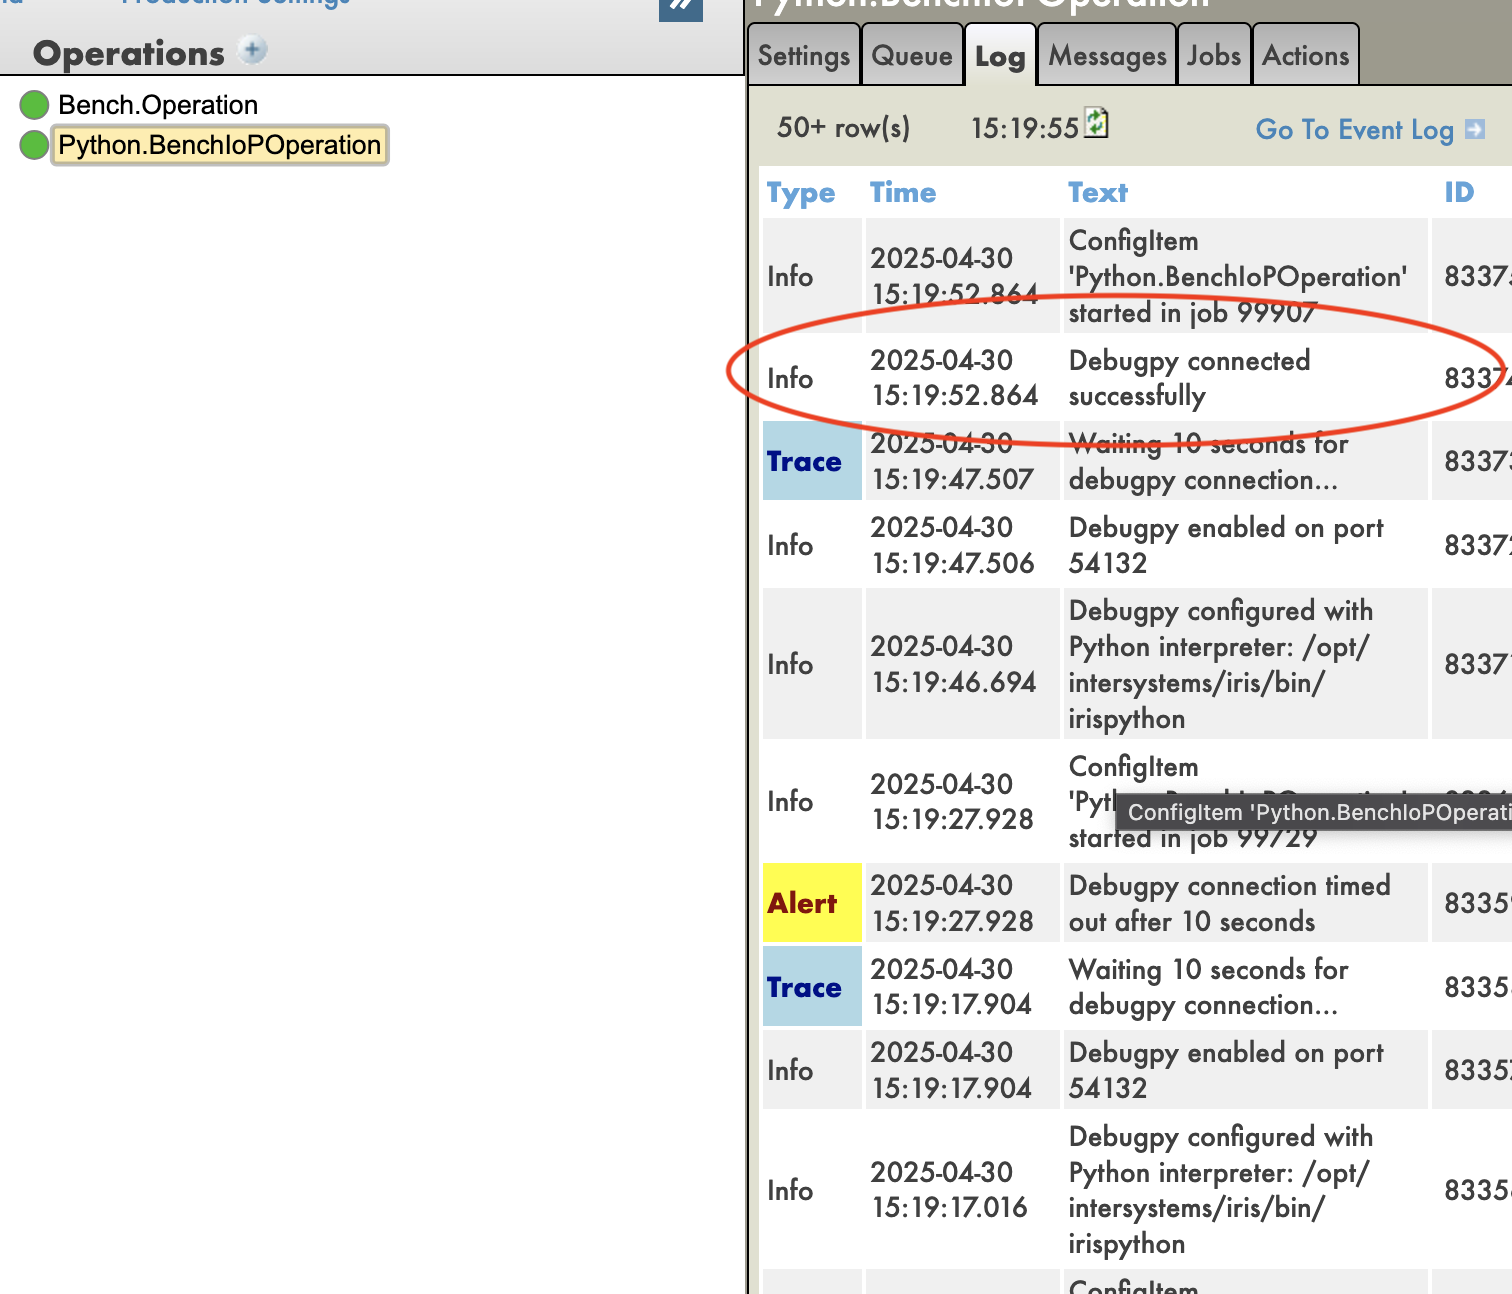
Task: Click the Trace cell at 15:19:47.507
Action: [812, 461]
